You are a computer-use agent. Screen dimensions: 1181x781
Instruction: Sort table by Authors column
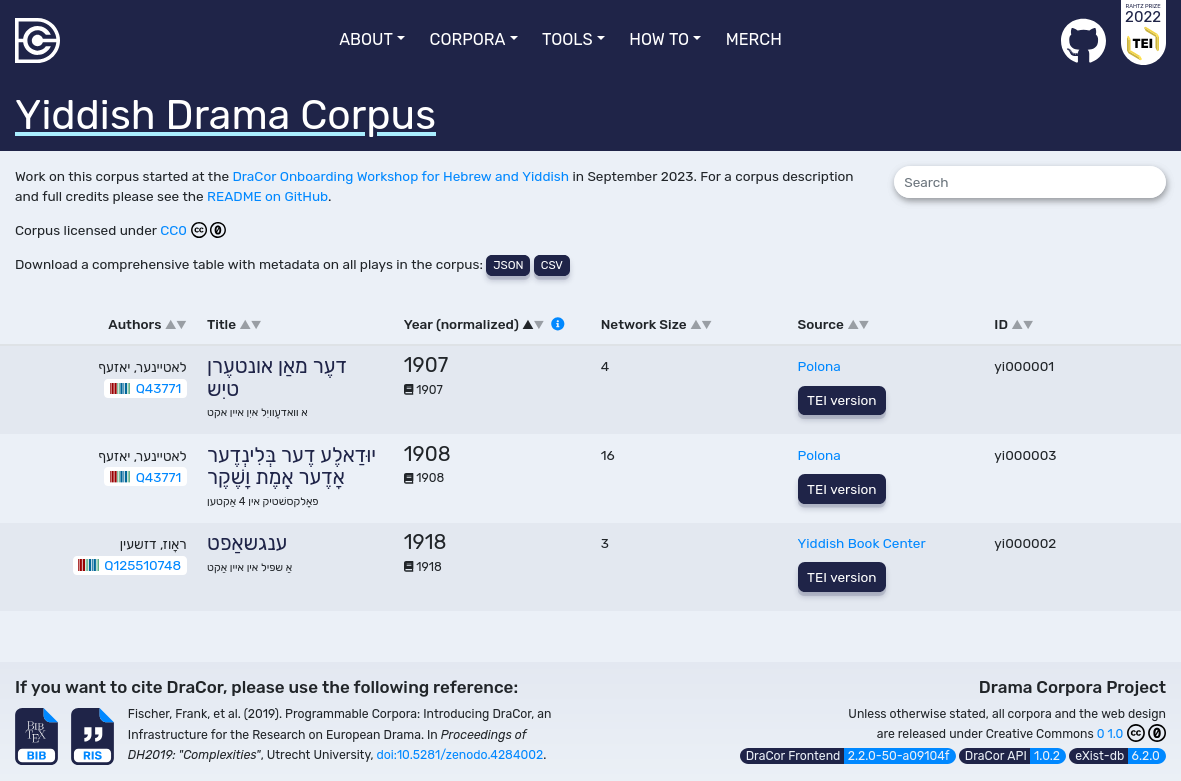coord(147,325)
